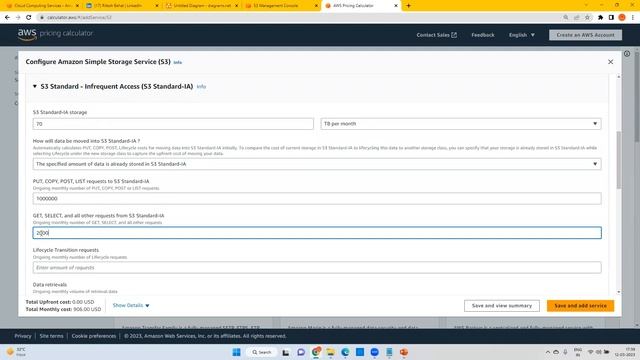Open Windows Start menu

tap(236, 352)
